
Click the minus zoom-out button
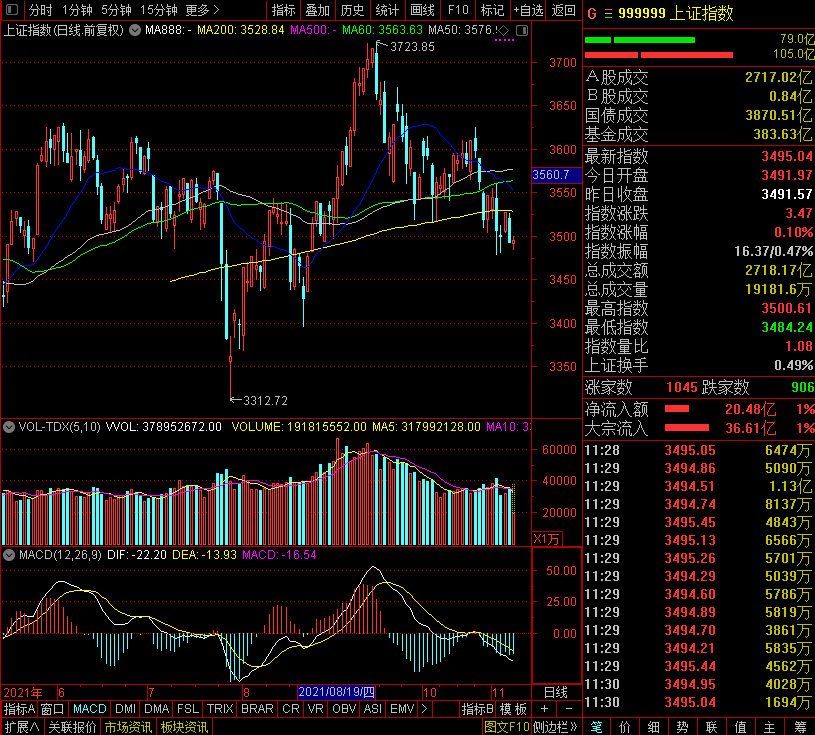coord(568,709)
